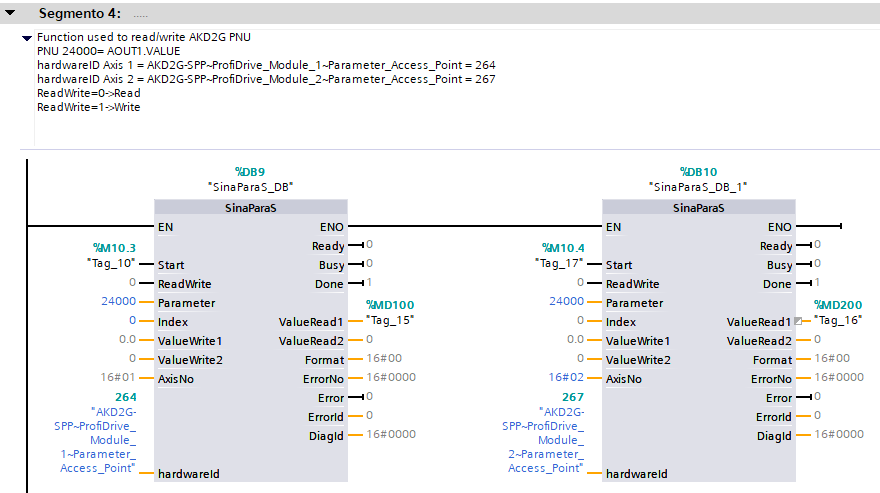Collapse Segmento 4 with its header arrow
The image size is (880, 493).
(10, 12)
